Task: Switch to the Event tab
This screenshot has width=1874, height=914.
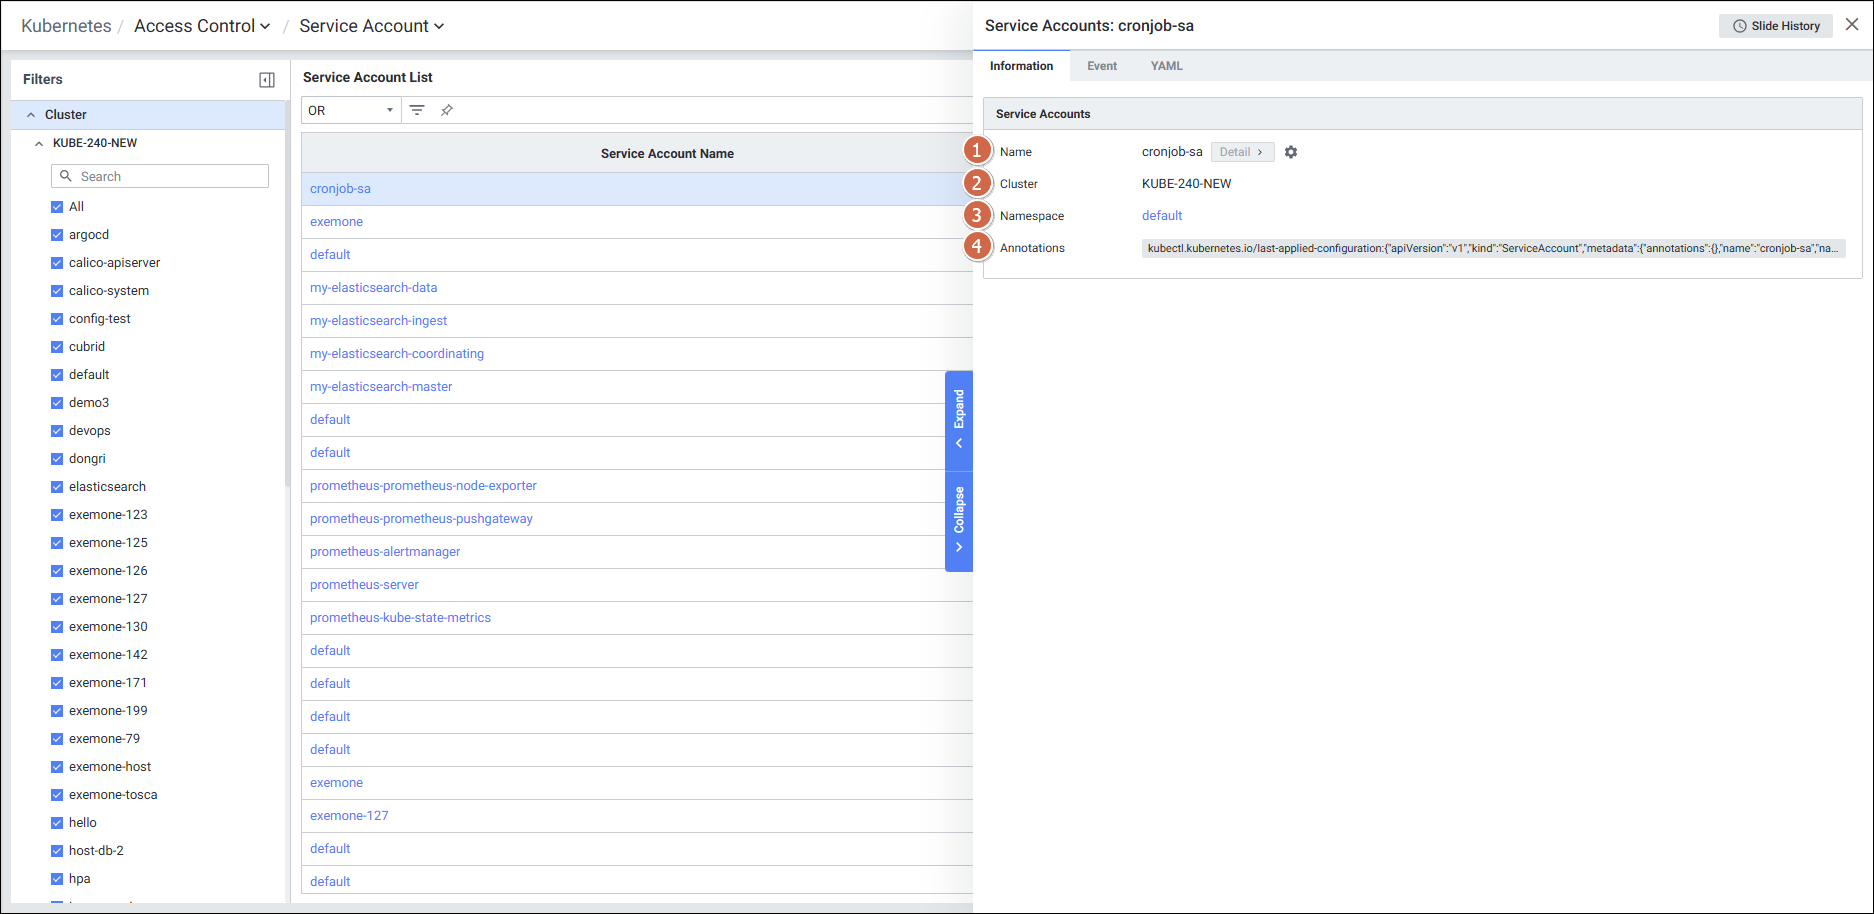Action: tap(1102, 66)
